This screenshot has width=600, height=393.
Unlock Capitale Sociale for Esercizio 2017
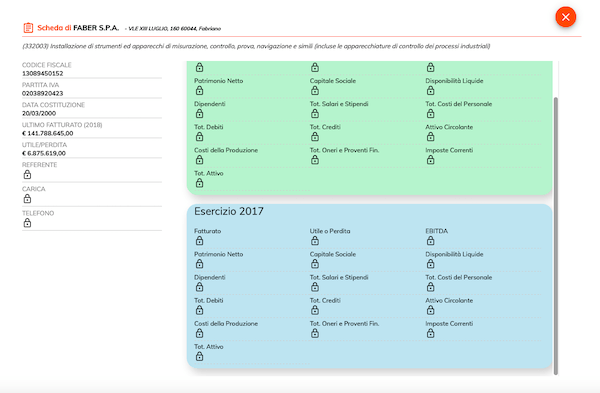coord(315,264)
